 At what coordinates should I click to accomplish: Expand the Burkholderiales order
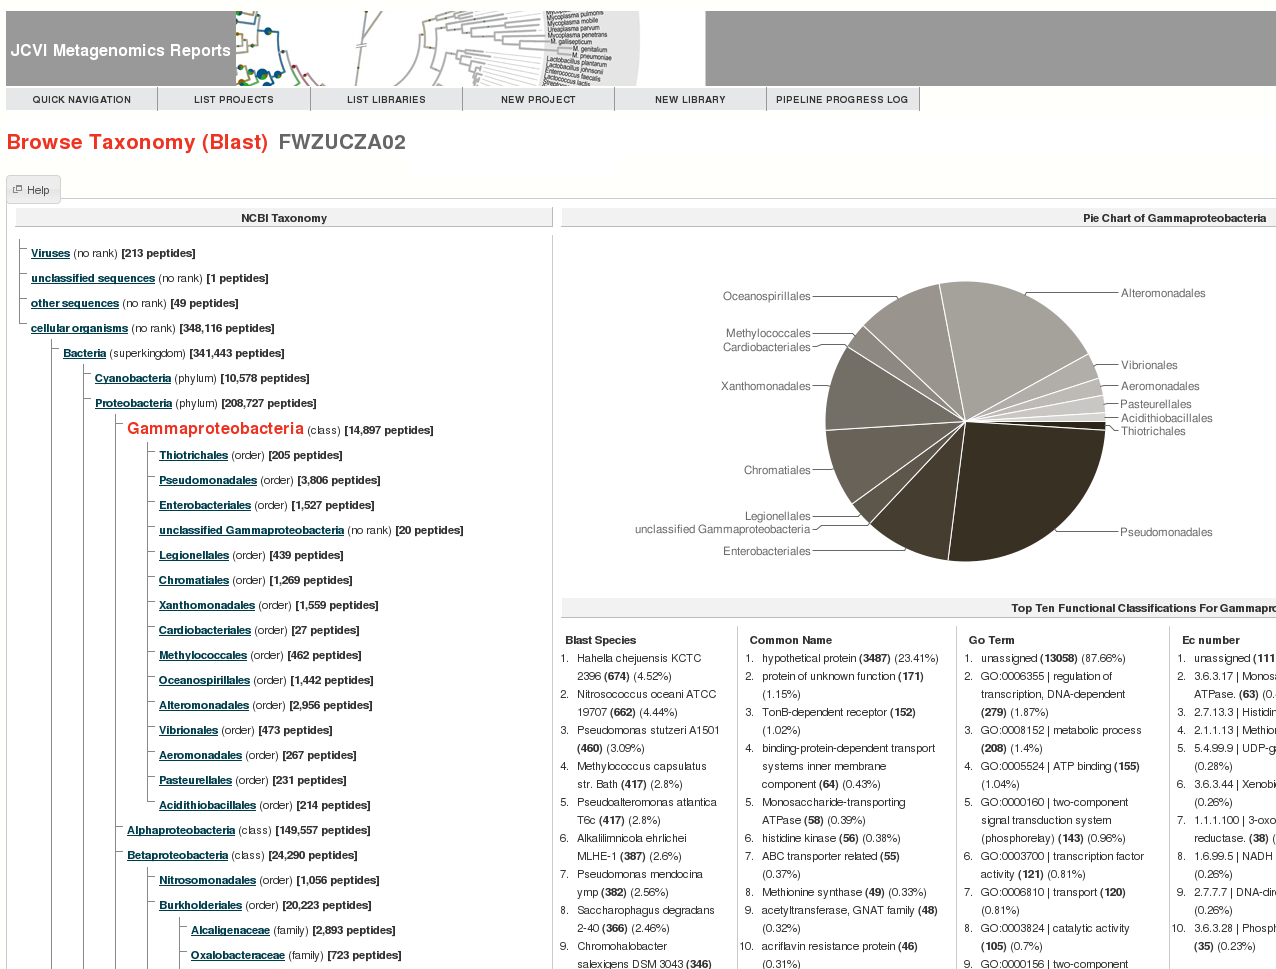[200, 904]
